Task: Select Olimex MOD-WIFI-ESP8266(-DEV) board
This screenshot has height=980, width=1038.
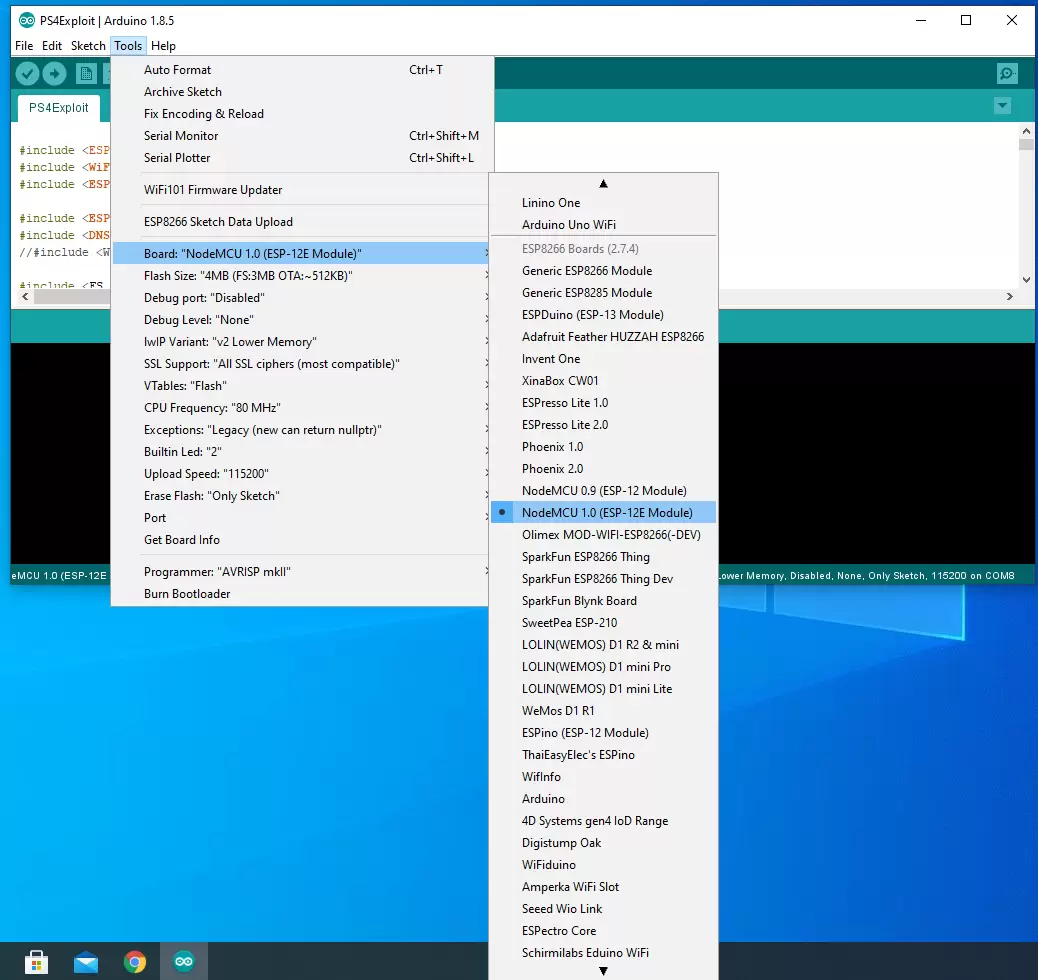Action: pyautogui.click(x=603, y=534)
